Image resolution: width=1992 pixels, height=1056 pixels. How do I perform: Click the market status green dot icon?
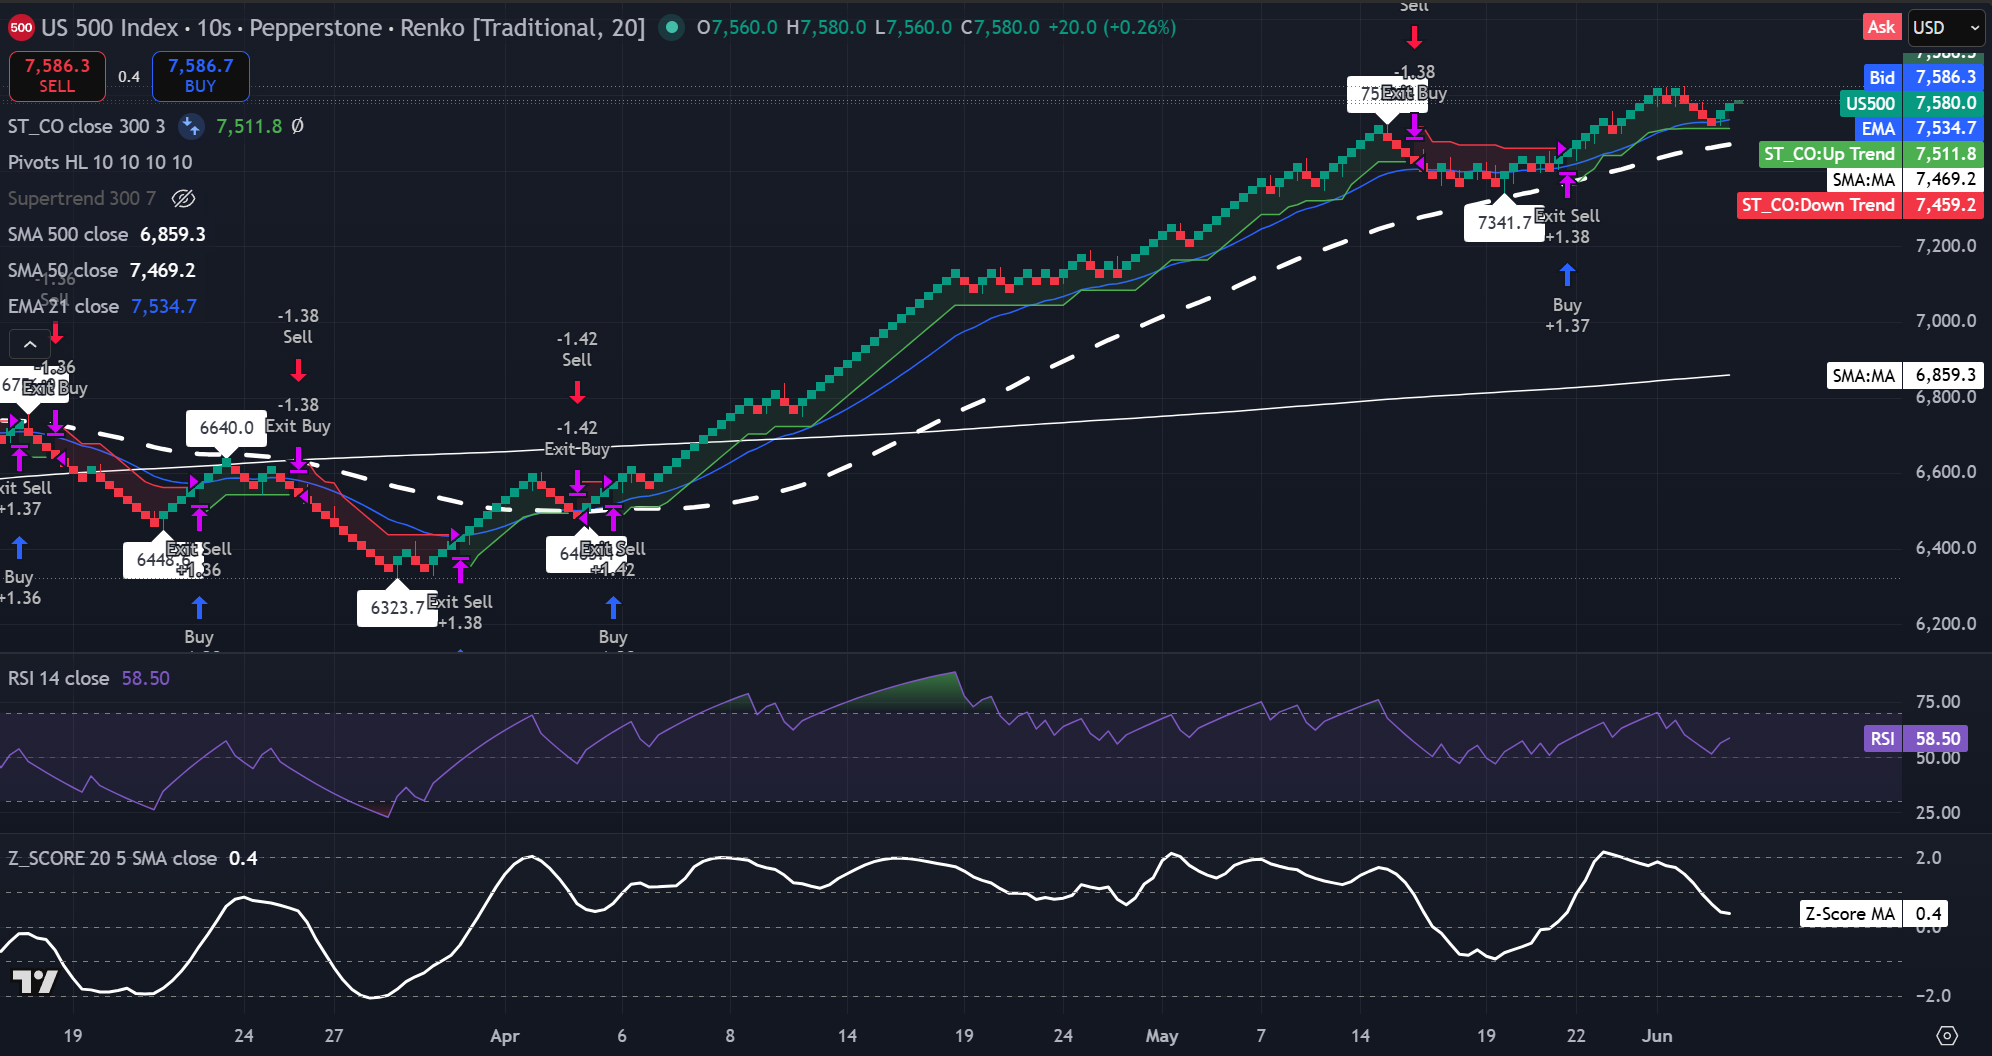point(672,27)
